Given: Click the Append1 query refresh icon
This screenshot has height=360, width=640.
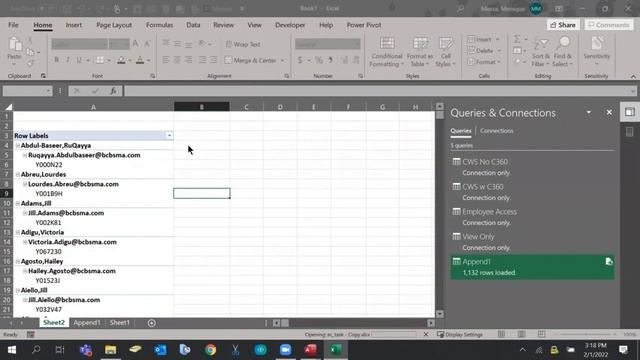Looking at the screenshot, I should click(609, 262).
